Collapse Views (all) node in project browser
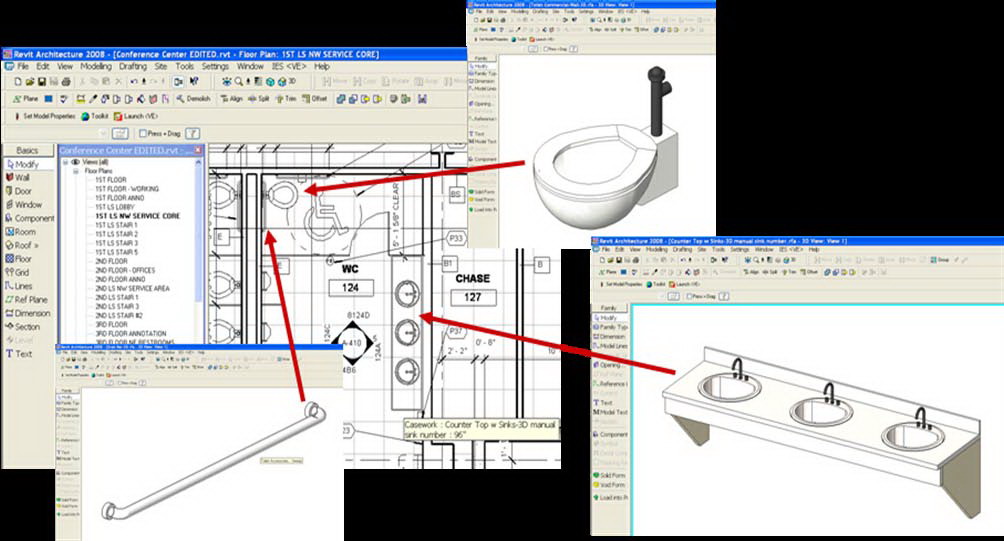 pos(65,163)
